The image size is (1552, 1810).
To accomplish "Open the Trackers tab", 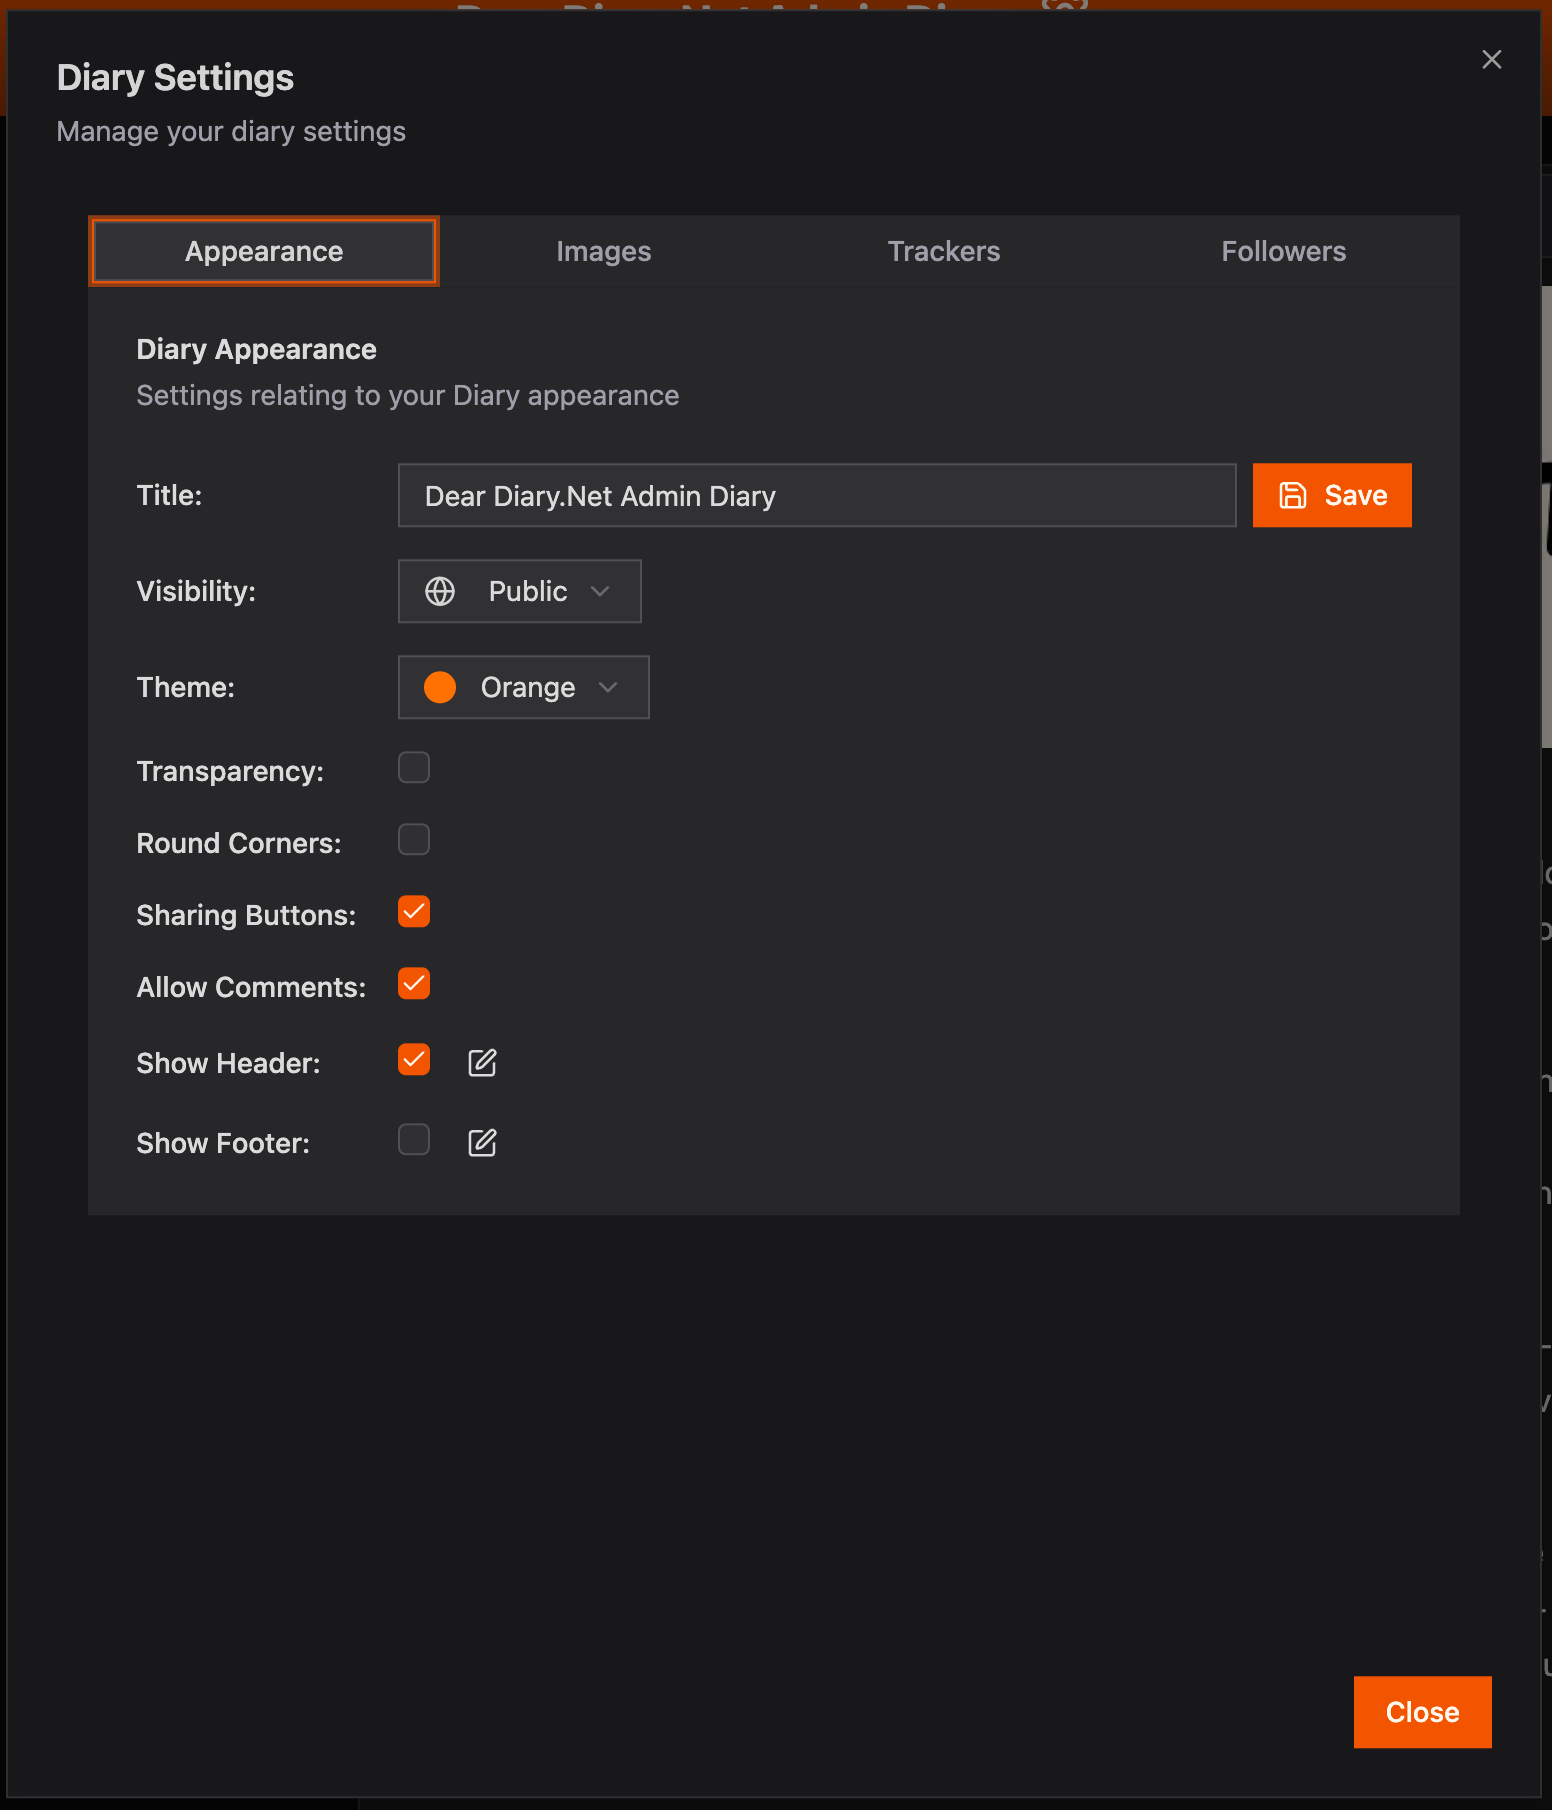I will click(944, 251).
